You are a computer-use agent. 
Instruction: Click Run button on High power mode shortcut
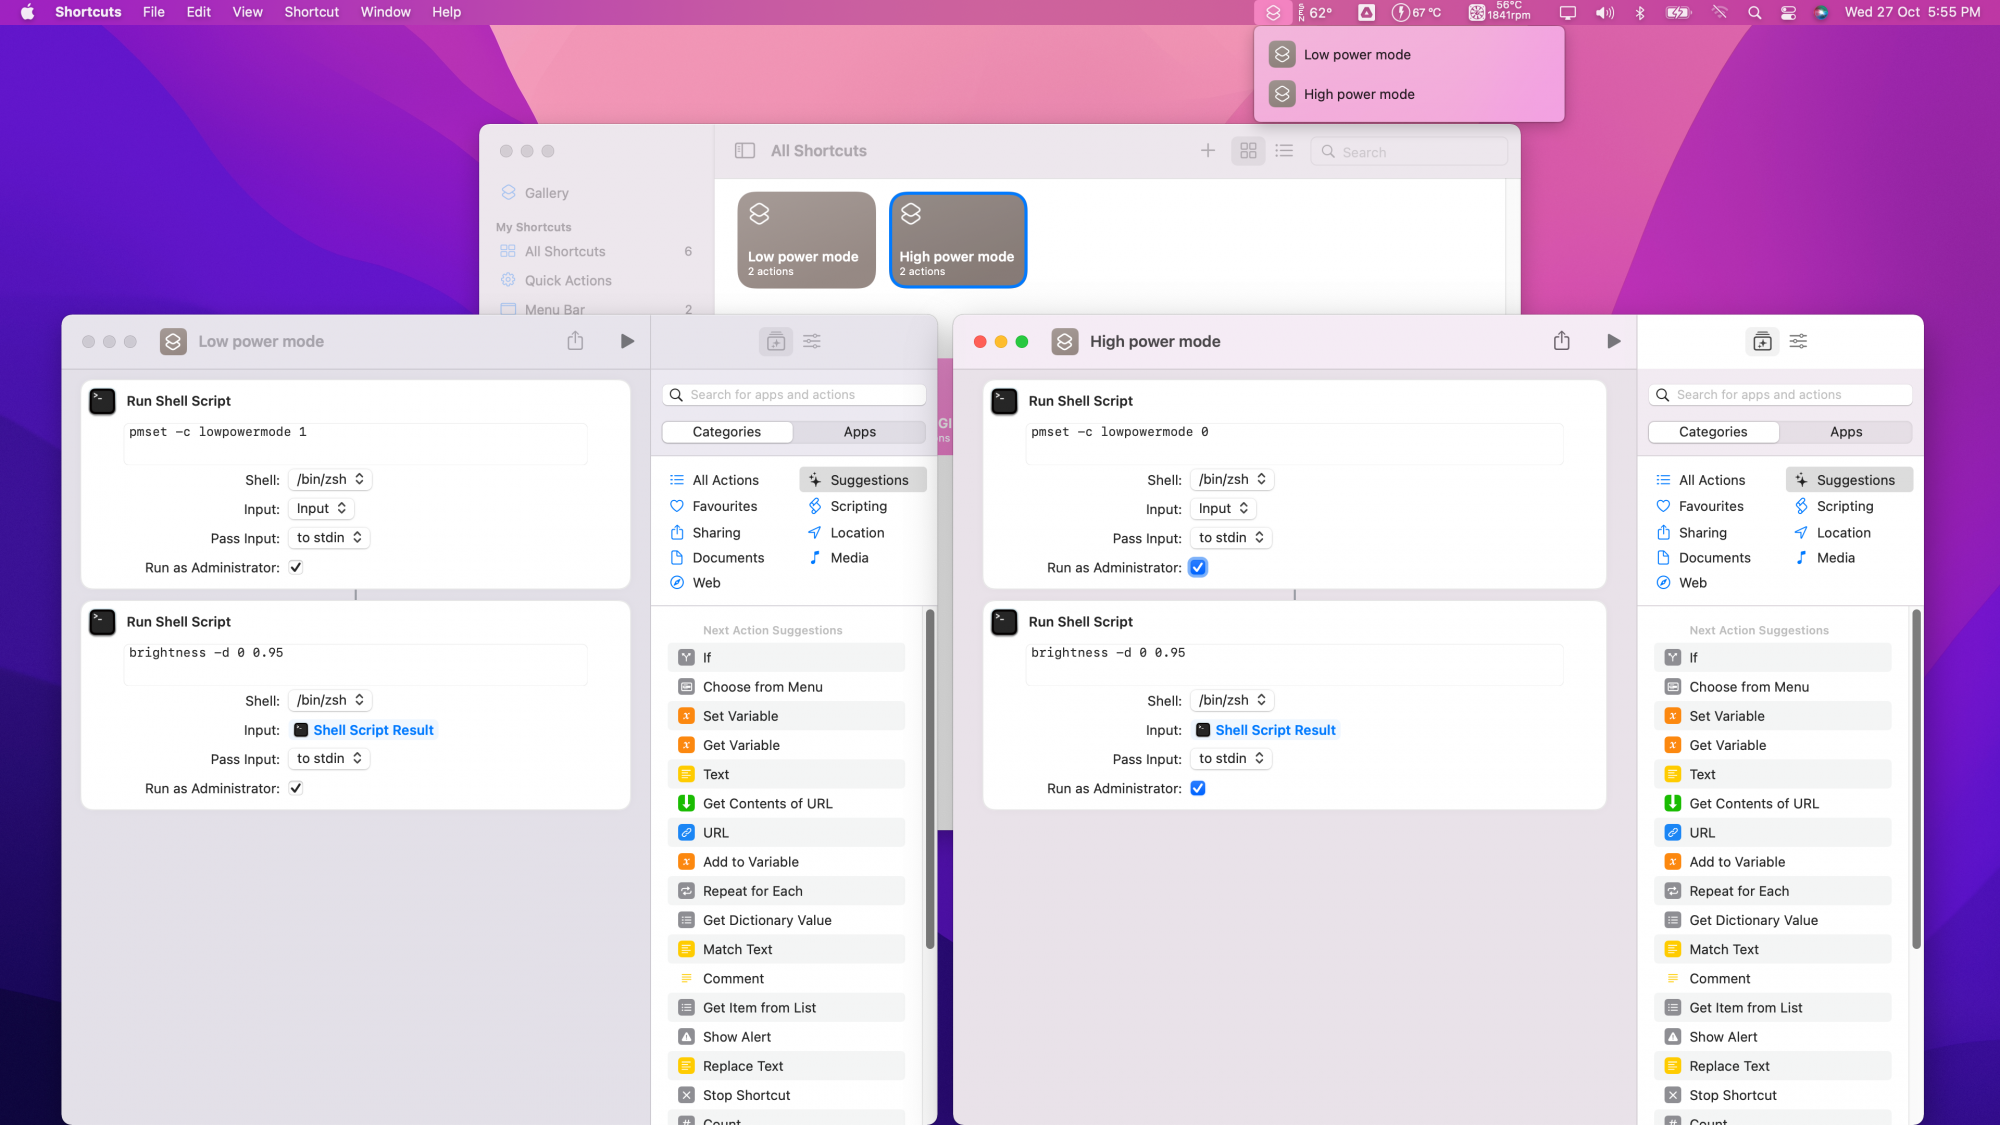pyautogui.click(x=1614, y=341)
